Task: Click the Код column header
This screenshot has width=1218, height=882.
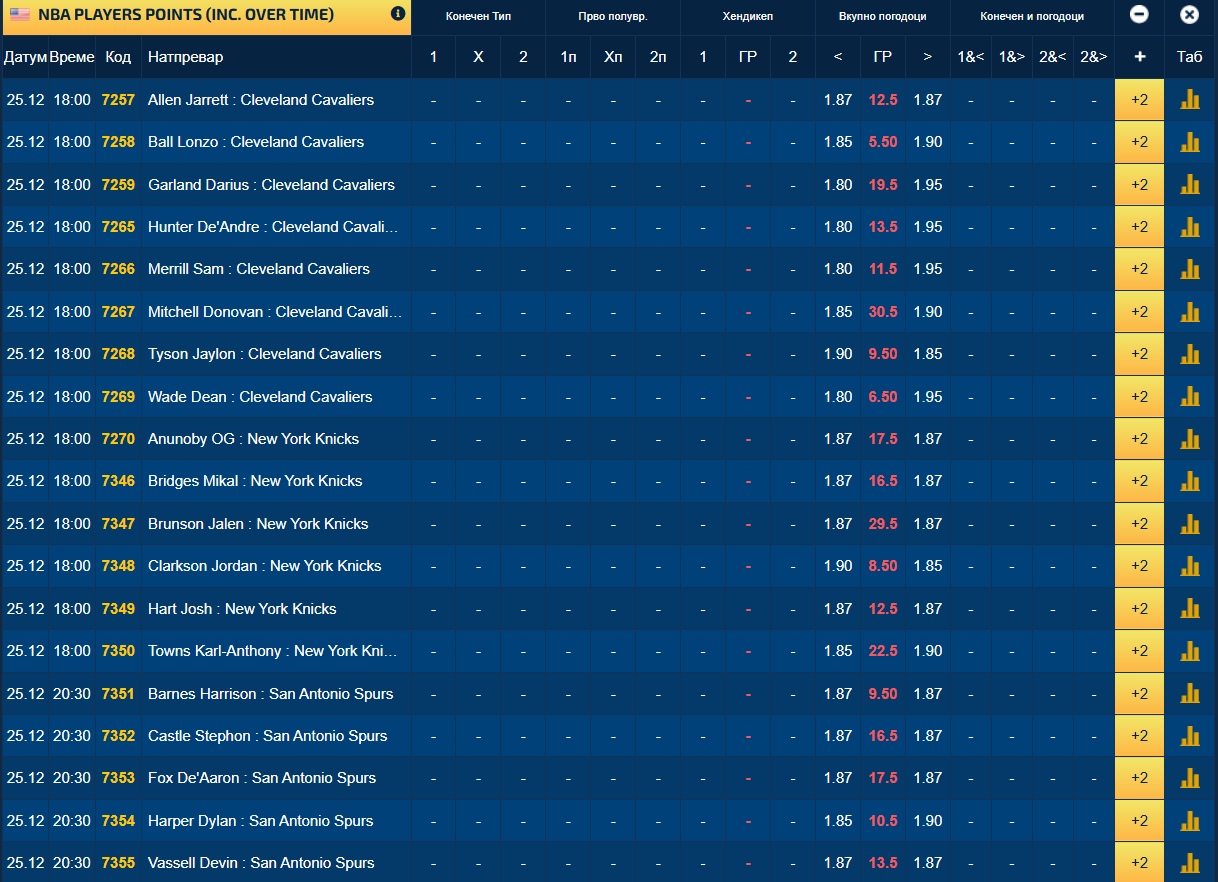Action: (x=118, y=57)
